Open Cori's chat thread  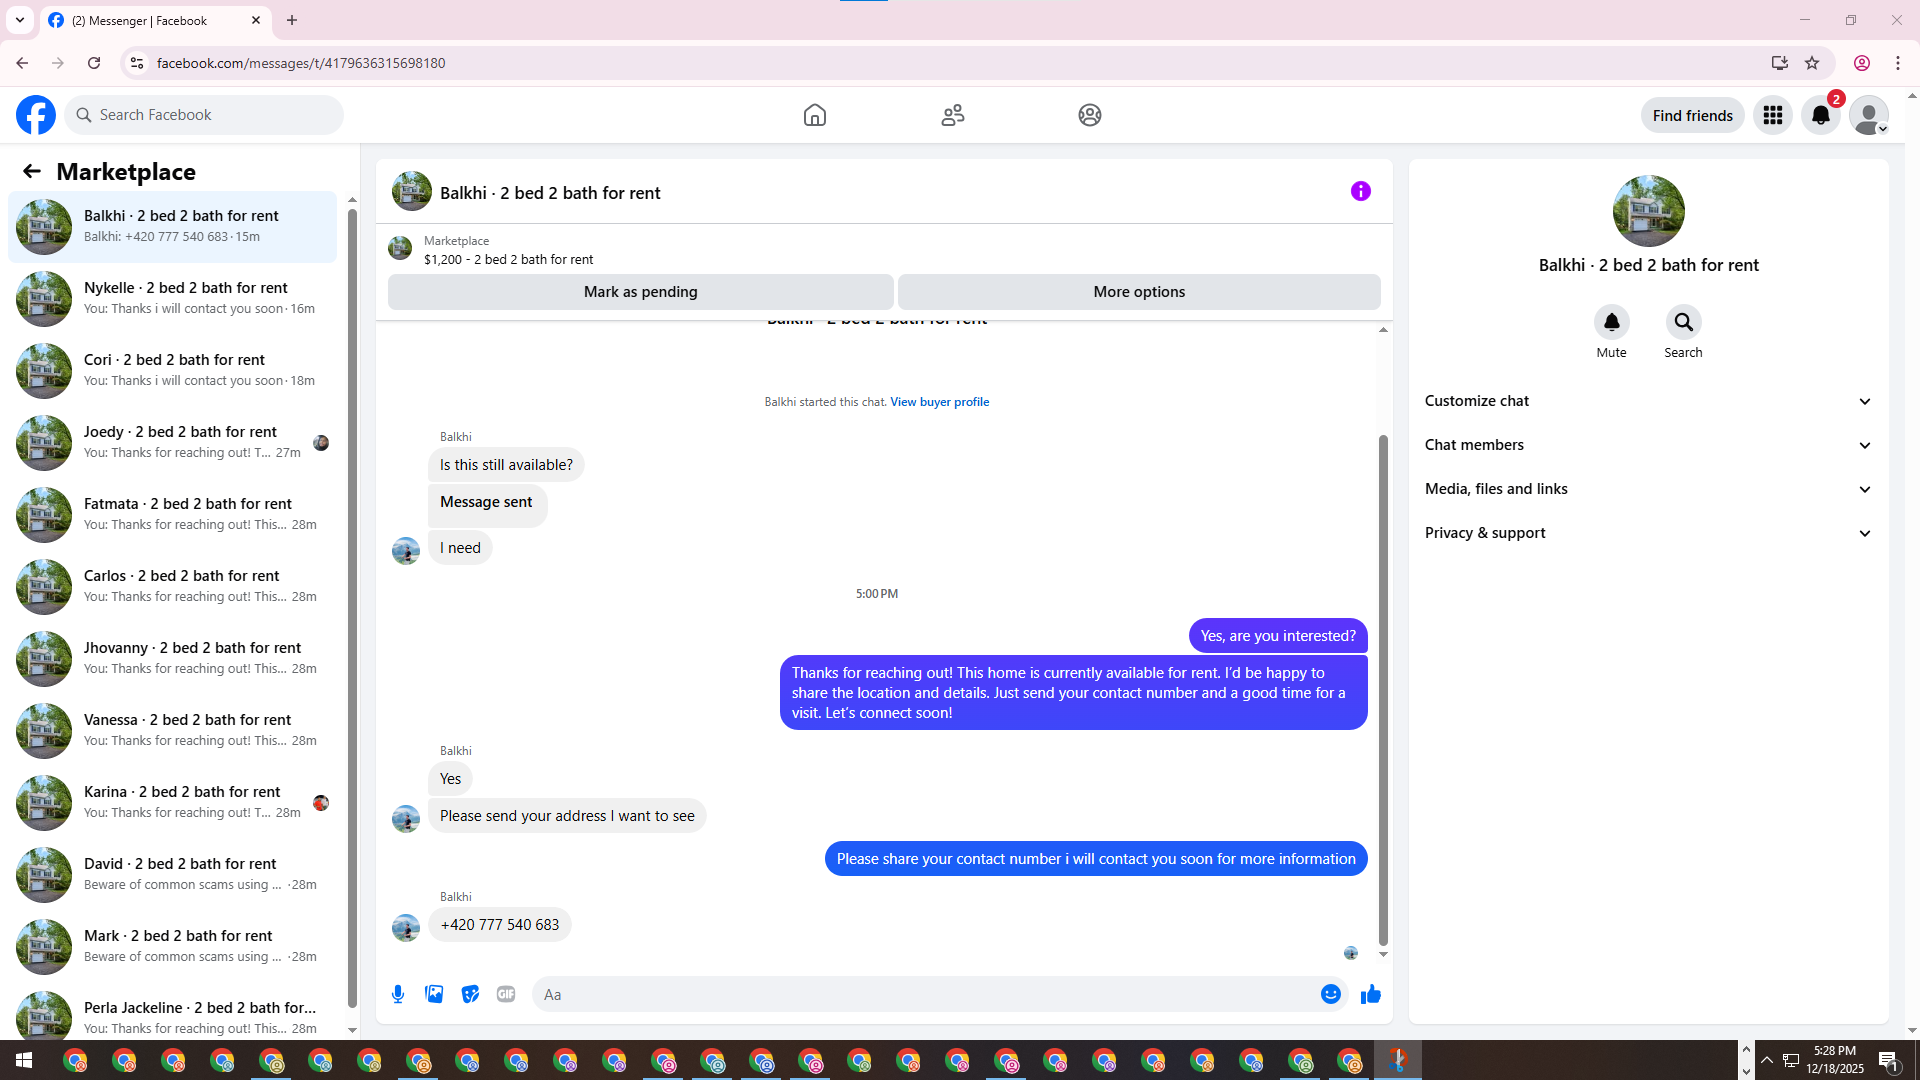(x=173, y=370)
